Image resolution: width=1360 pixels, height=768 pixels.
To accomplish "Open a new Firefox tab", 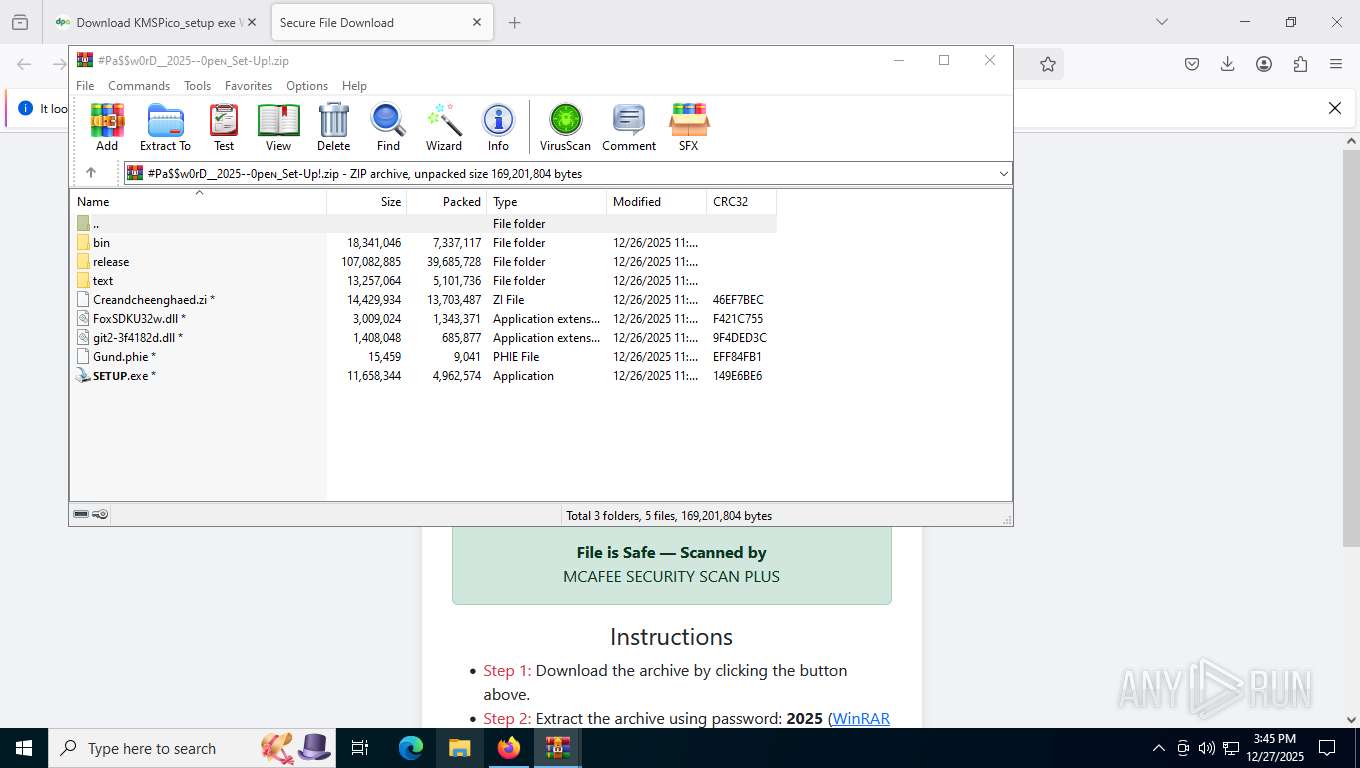I will tap(515, 22).
